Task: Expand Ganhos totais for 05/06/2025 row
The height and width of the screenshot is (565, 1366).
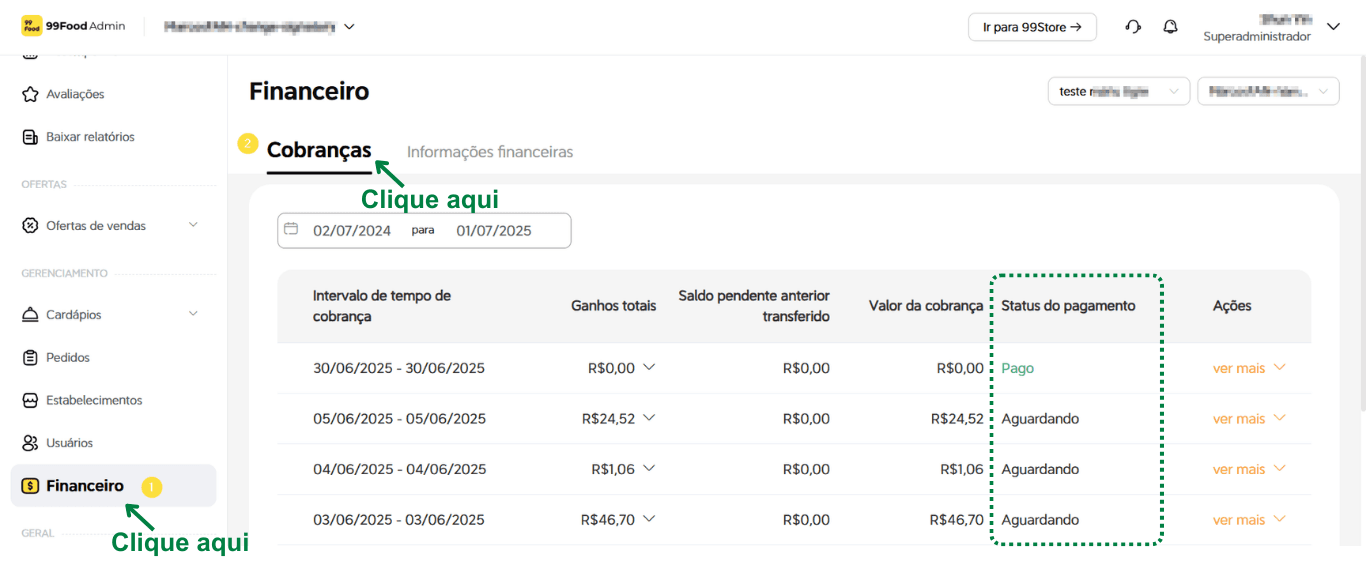Action: pyautogui.click(x=649, y=418)
